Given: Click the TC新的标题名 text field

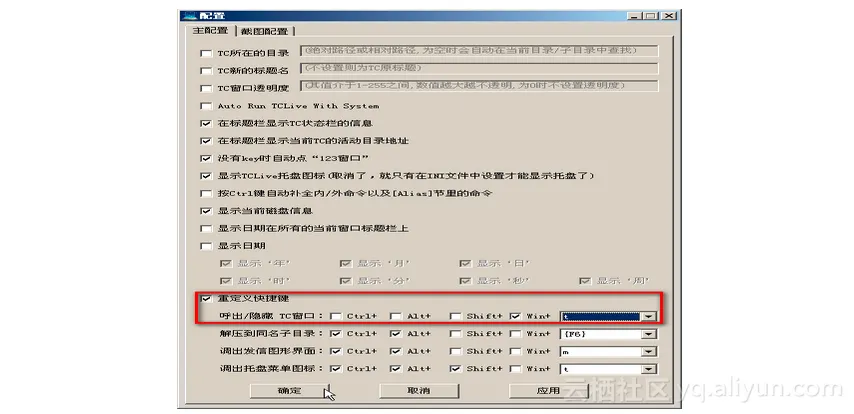Looking at the screenshot, I should pyautogui.click(x=480, y=69).
